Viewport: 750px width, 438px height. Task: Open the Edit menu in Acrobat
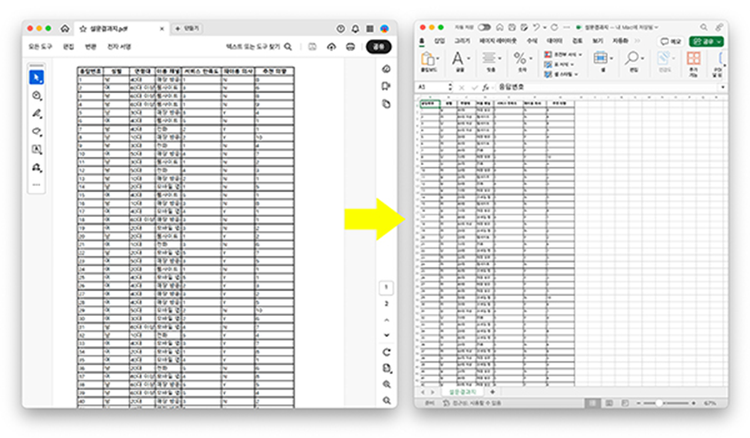68,47
